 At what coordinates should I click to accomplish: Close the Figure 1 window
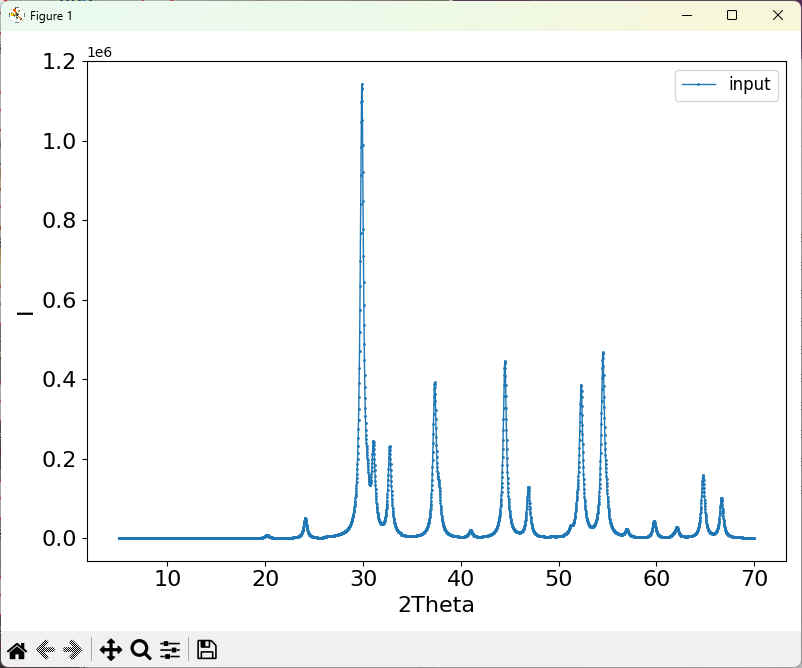tap(777, 15)
